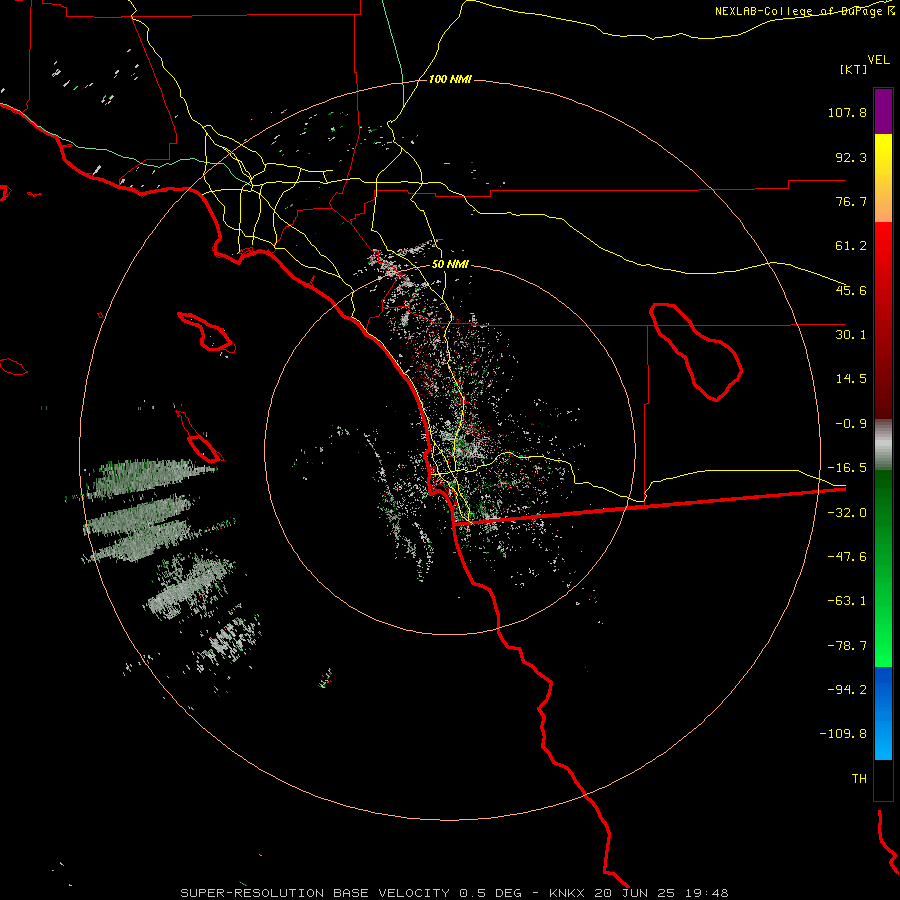Pick the black TH segment of the color bar
Image resolution: width=900 pixels, height=900 pixels.
pyautogui.click(x=883, y=779)
